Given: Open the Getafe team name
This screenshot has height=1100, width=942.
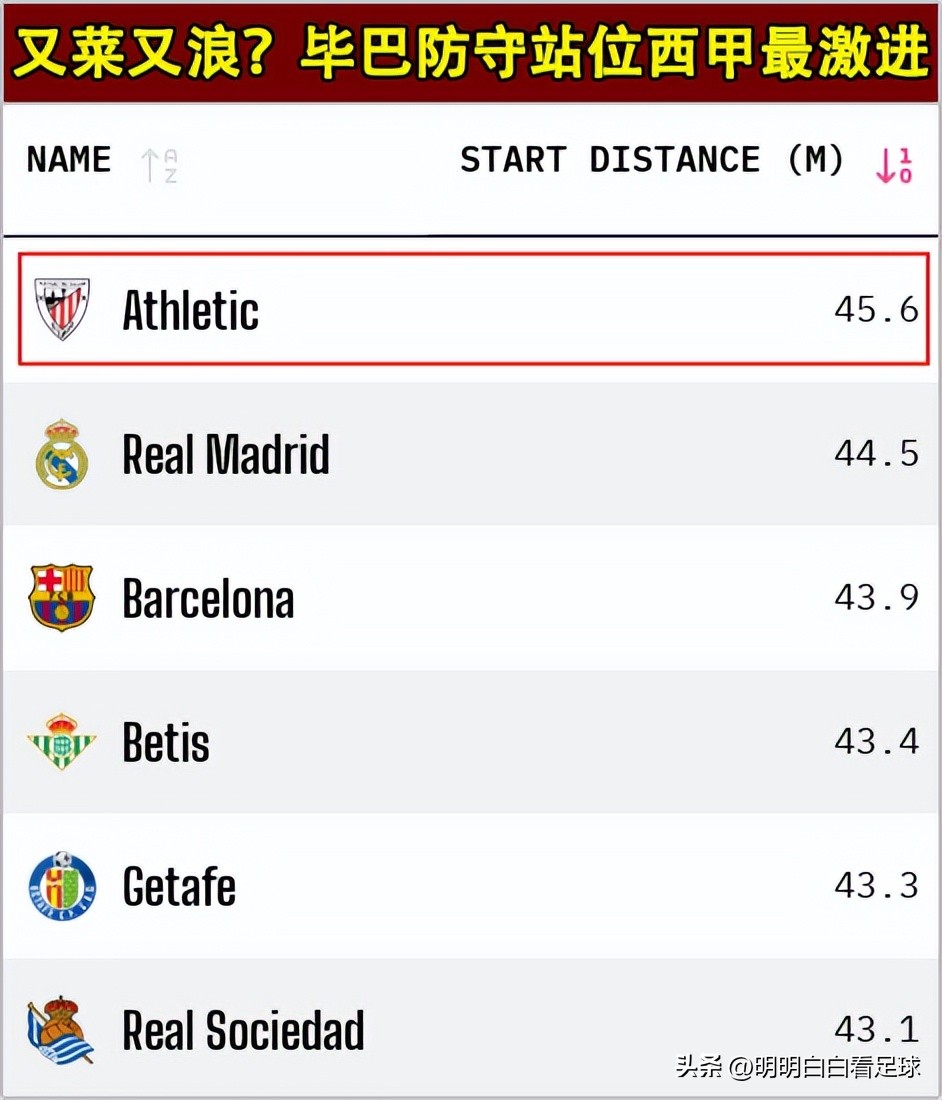Looking at the screenshot, I should pyautogui.click(x=179, y=887).
